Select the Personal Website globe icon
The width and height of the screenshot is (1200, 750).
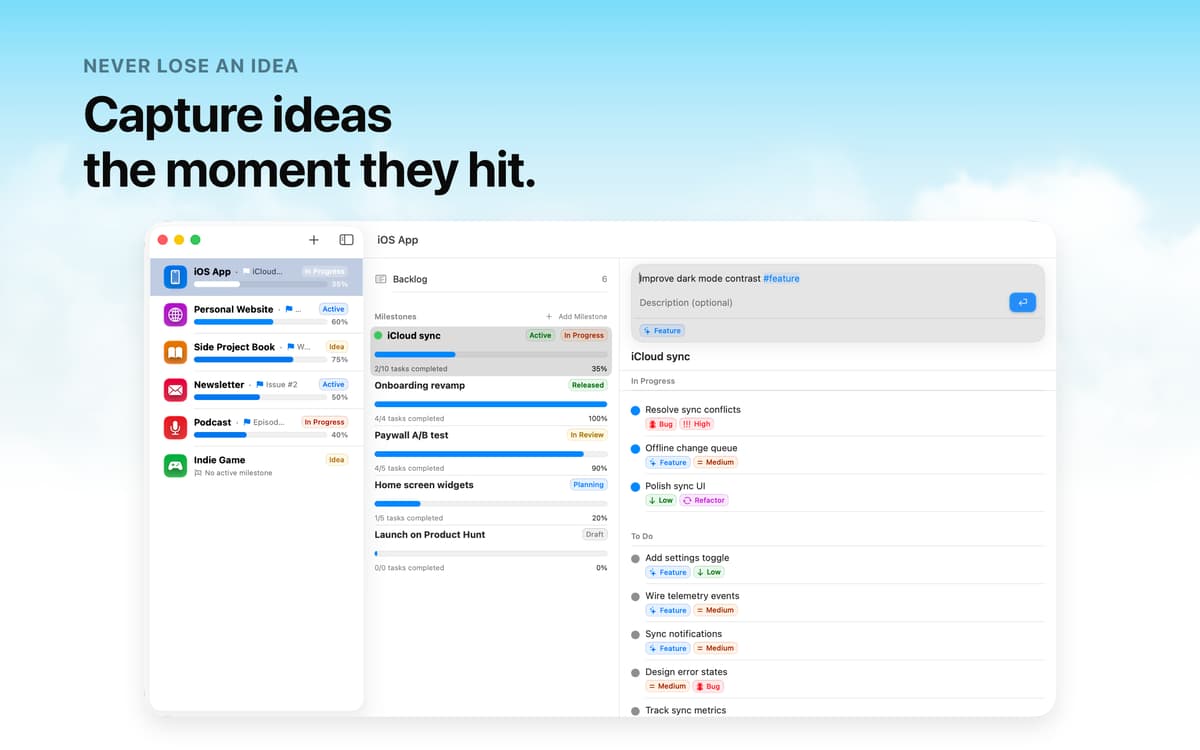click(175, 315)
